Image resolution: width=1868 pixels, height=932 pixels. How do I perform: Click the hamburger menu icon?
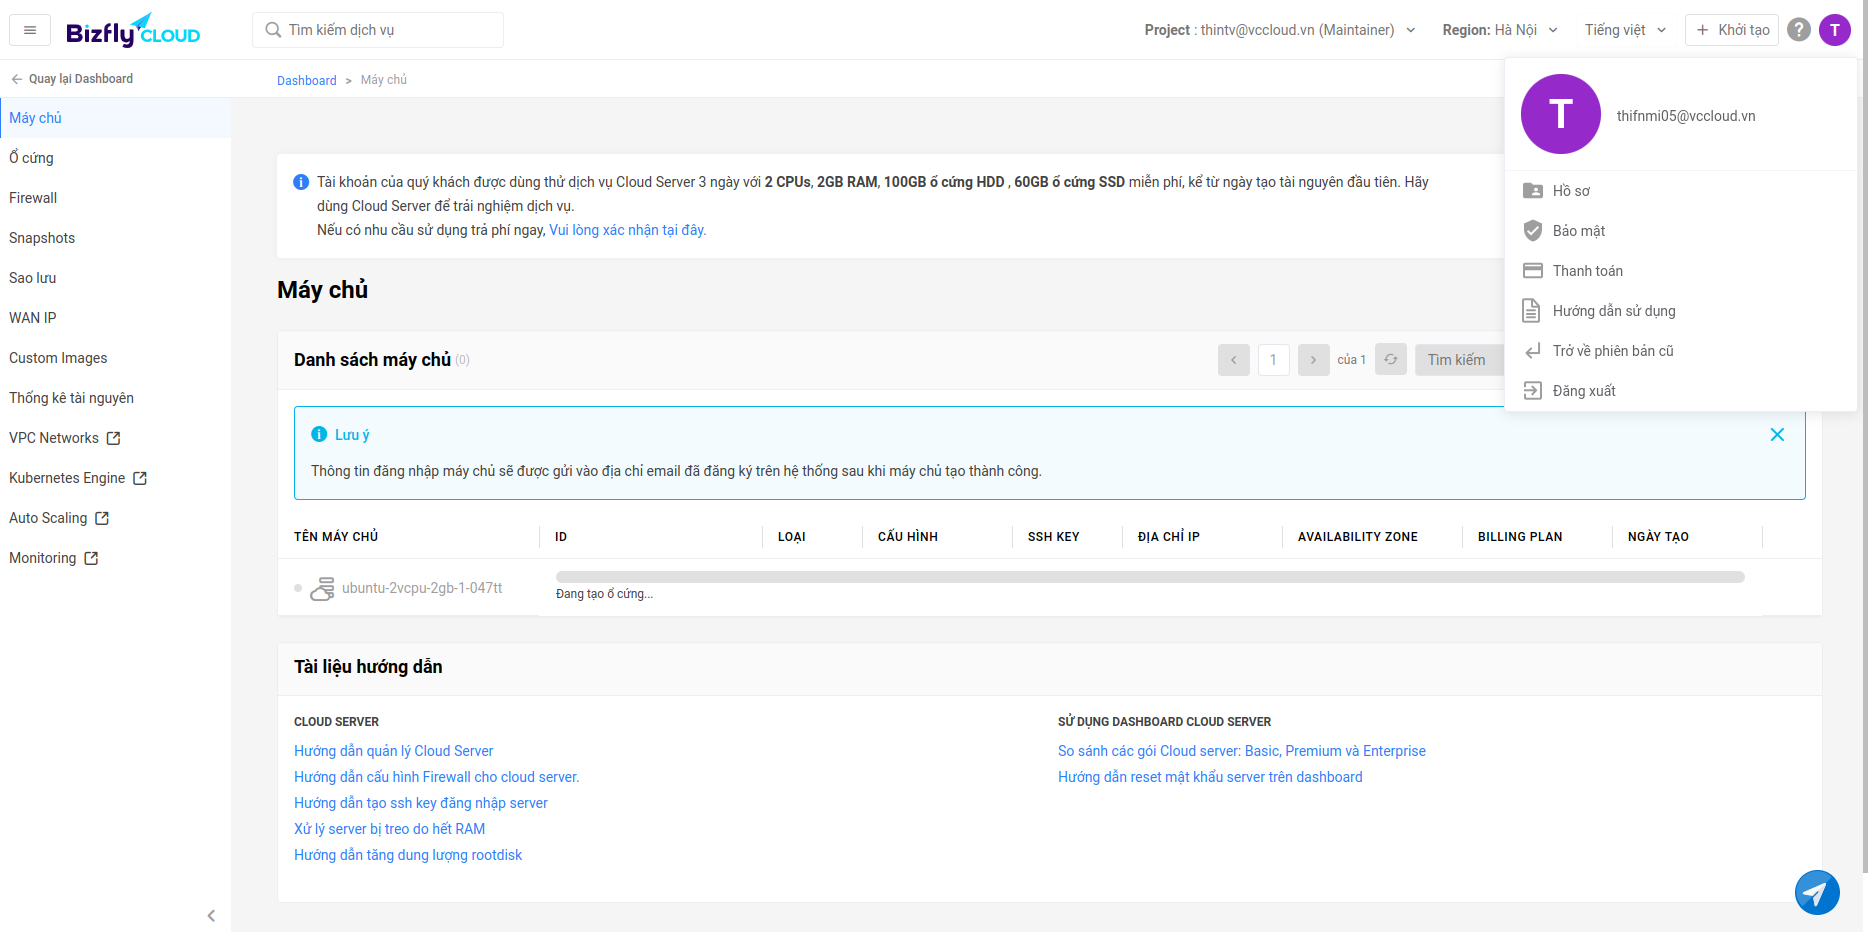30,30
